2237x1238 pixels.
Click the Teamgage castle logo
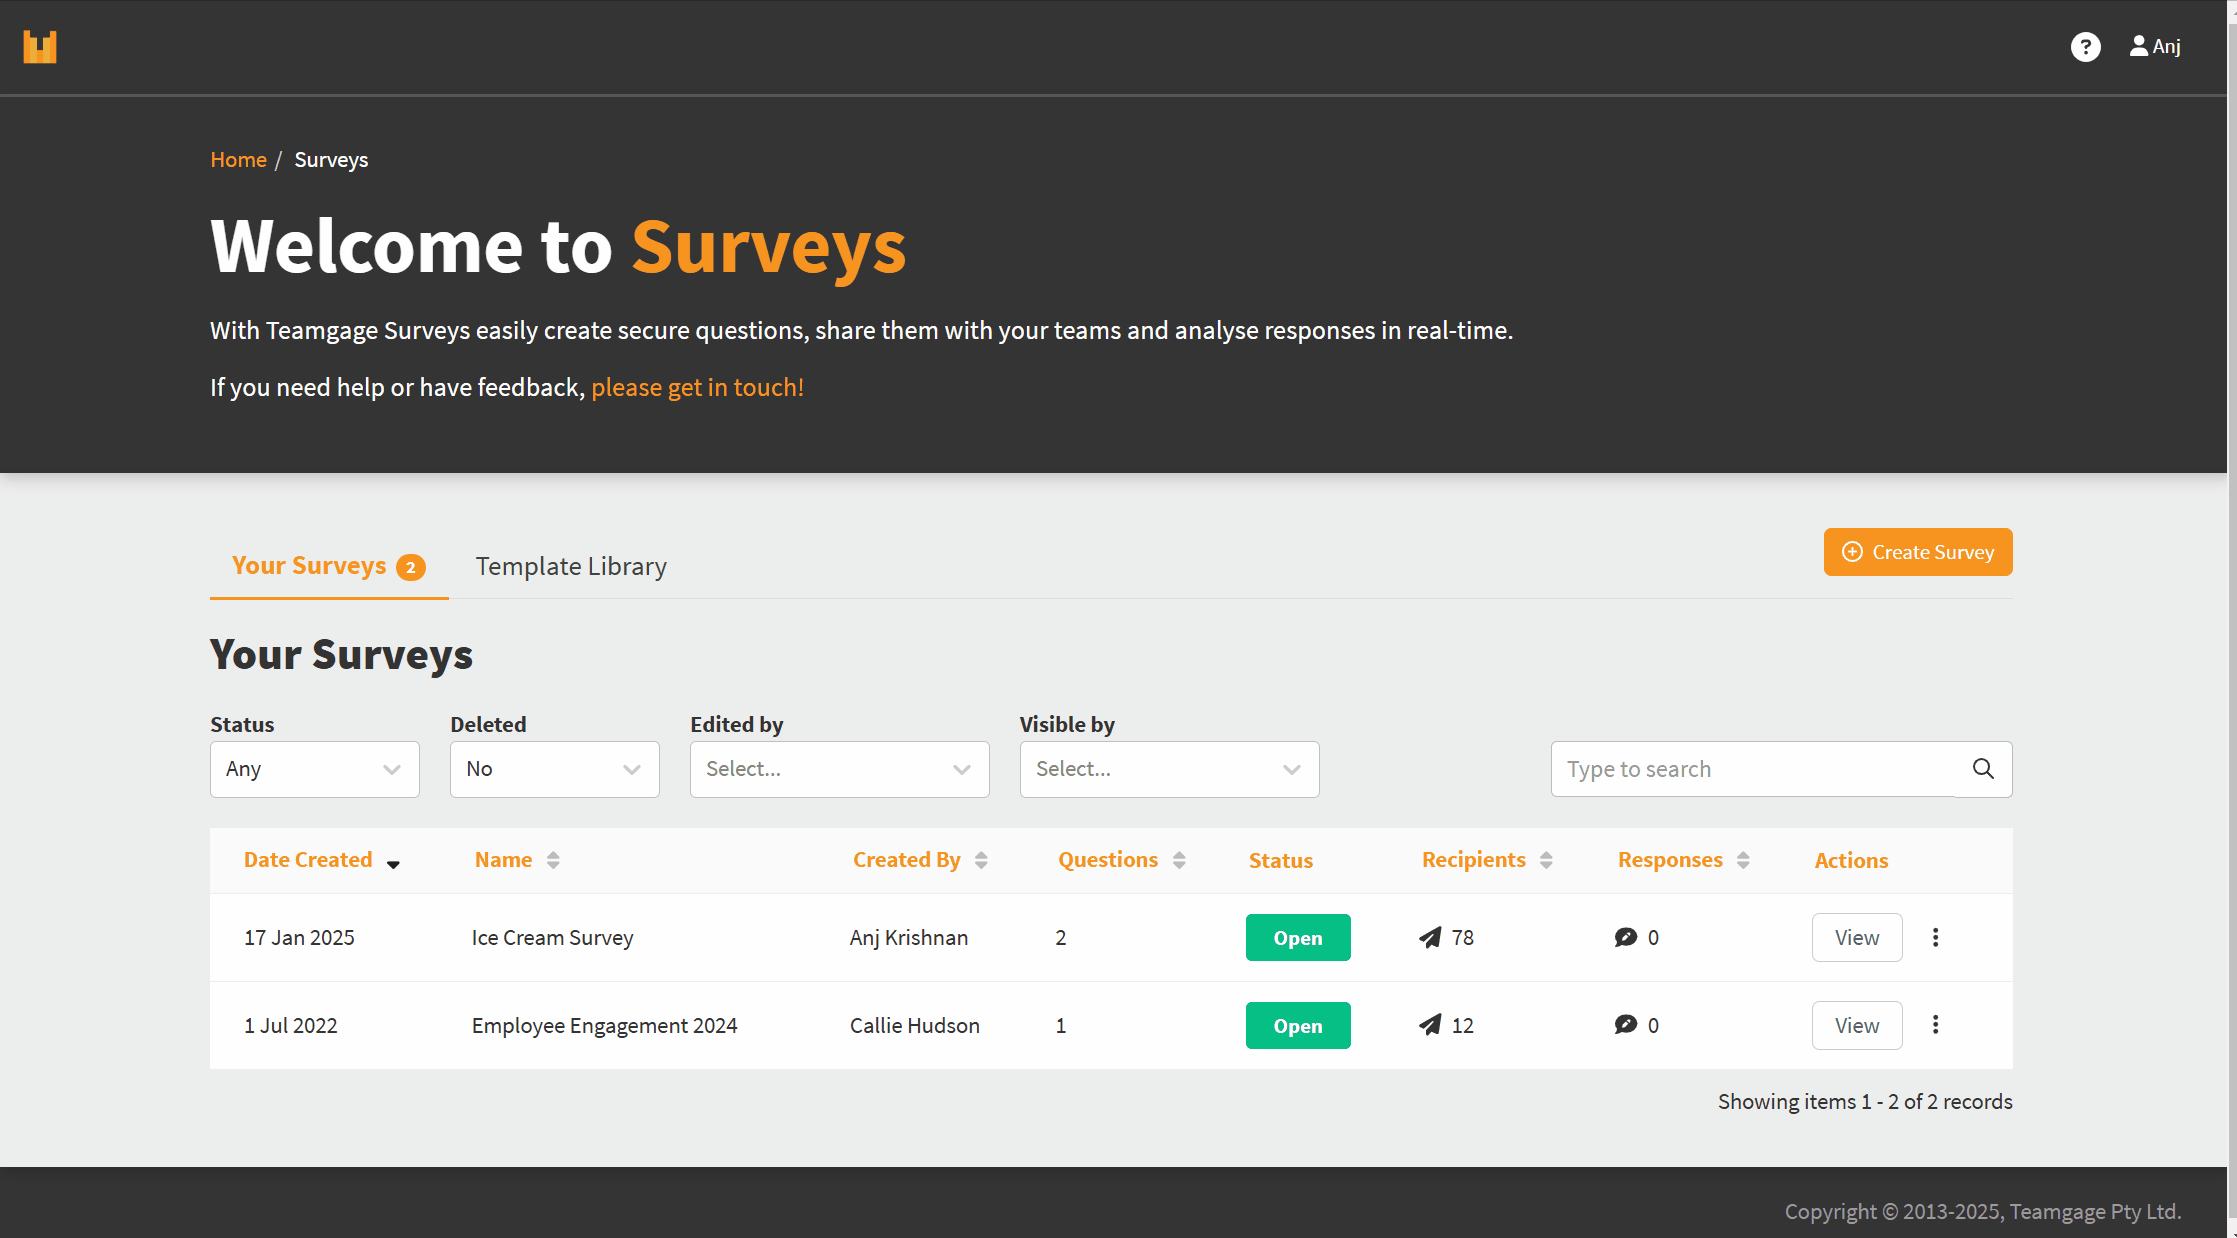pos(40,47)
